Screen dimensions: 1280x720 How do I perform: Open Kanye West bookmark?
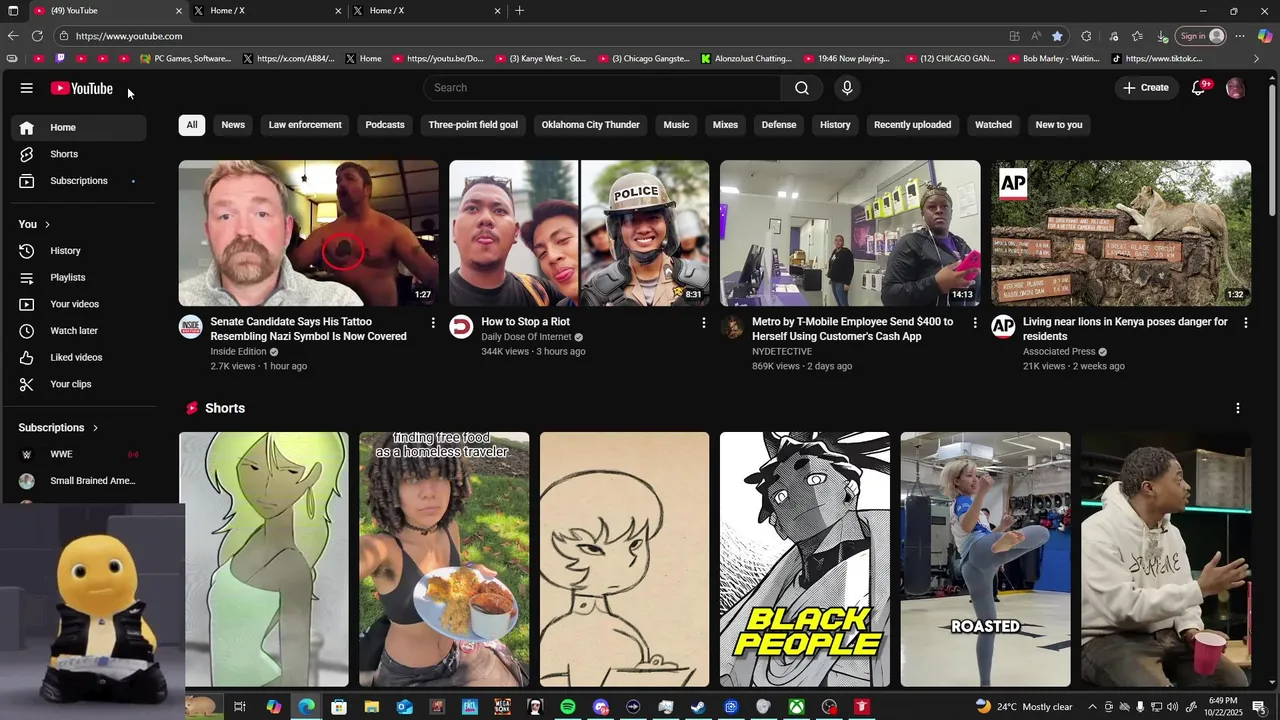tap(541, 59)
